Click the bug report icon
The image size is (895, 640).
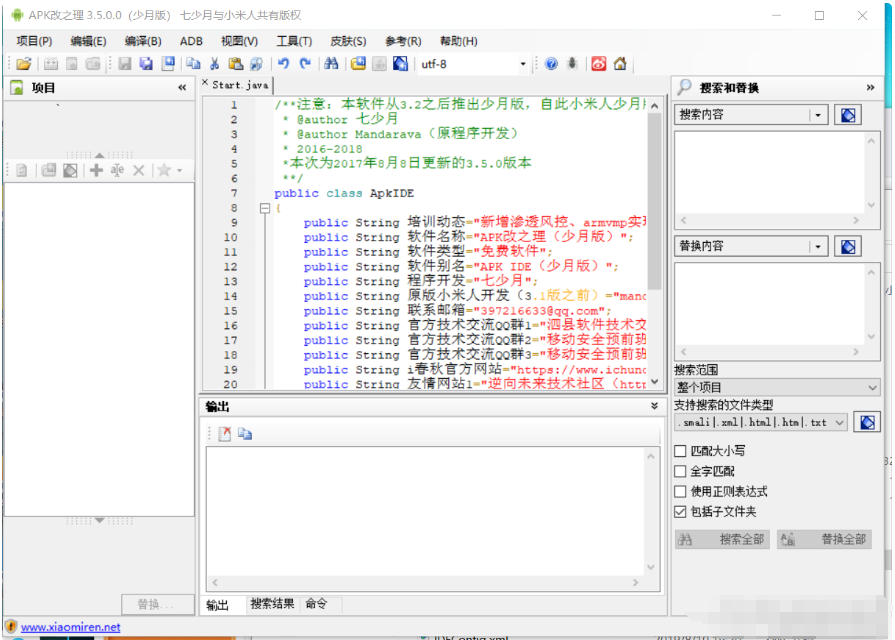[x=571, y=63]
